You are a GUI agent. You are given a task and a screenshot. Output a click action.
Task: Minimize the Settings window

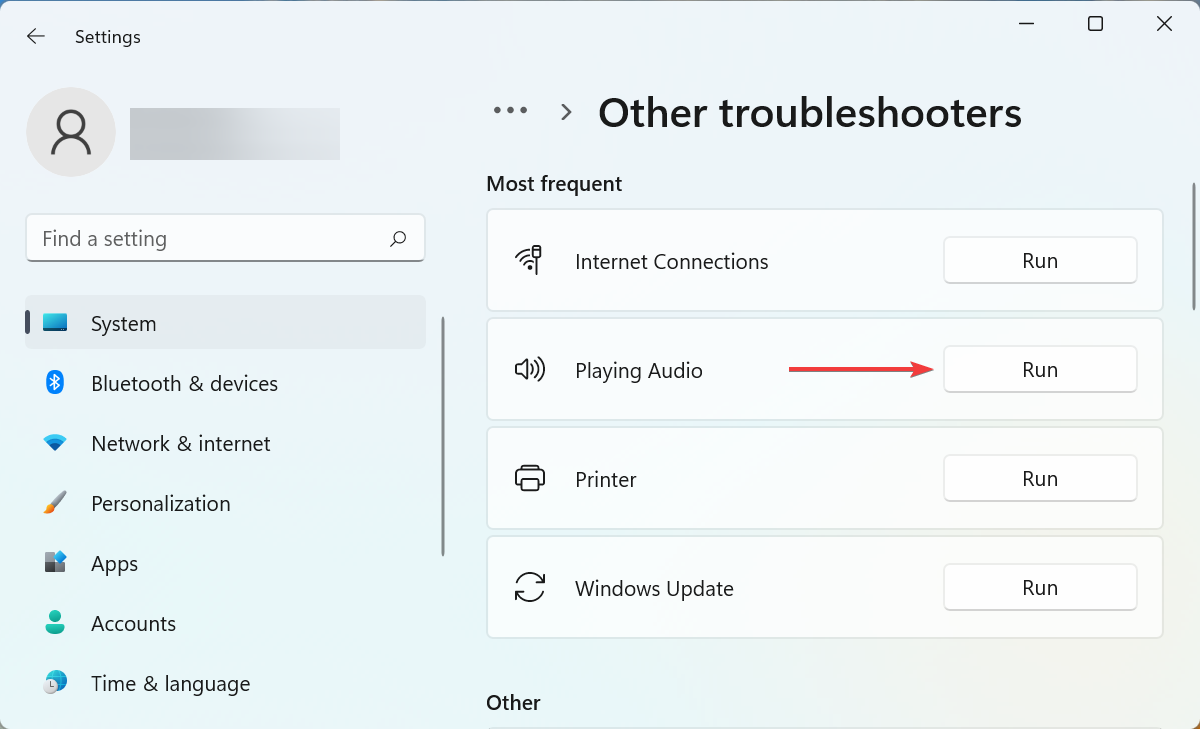coord(1026,24)
